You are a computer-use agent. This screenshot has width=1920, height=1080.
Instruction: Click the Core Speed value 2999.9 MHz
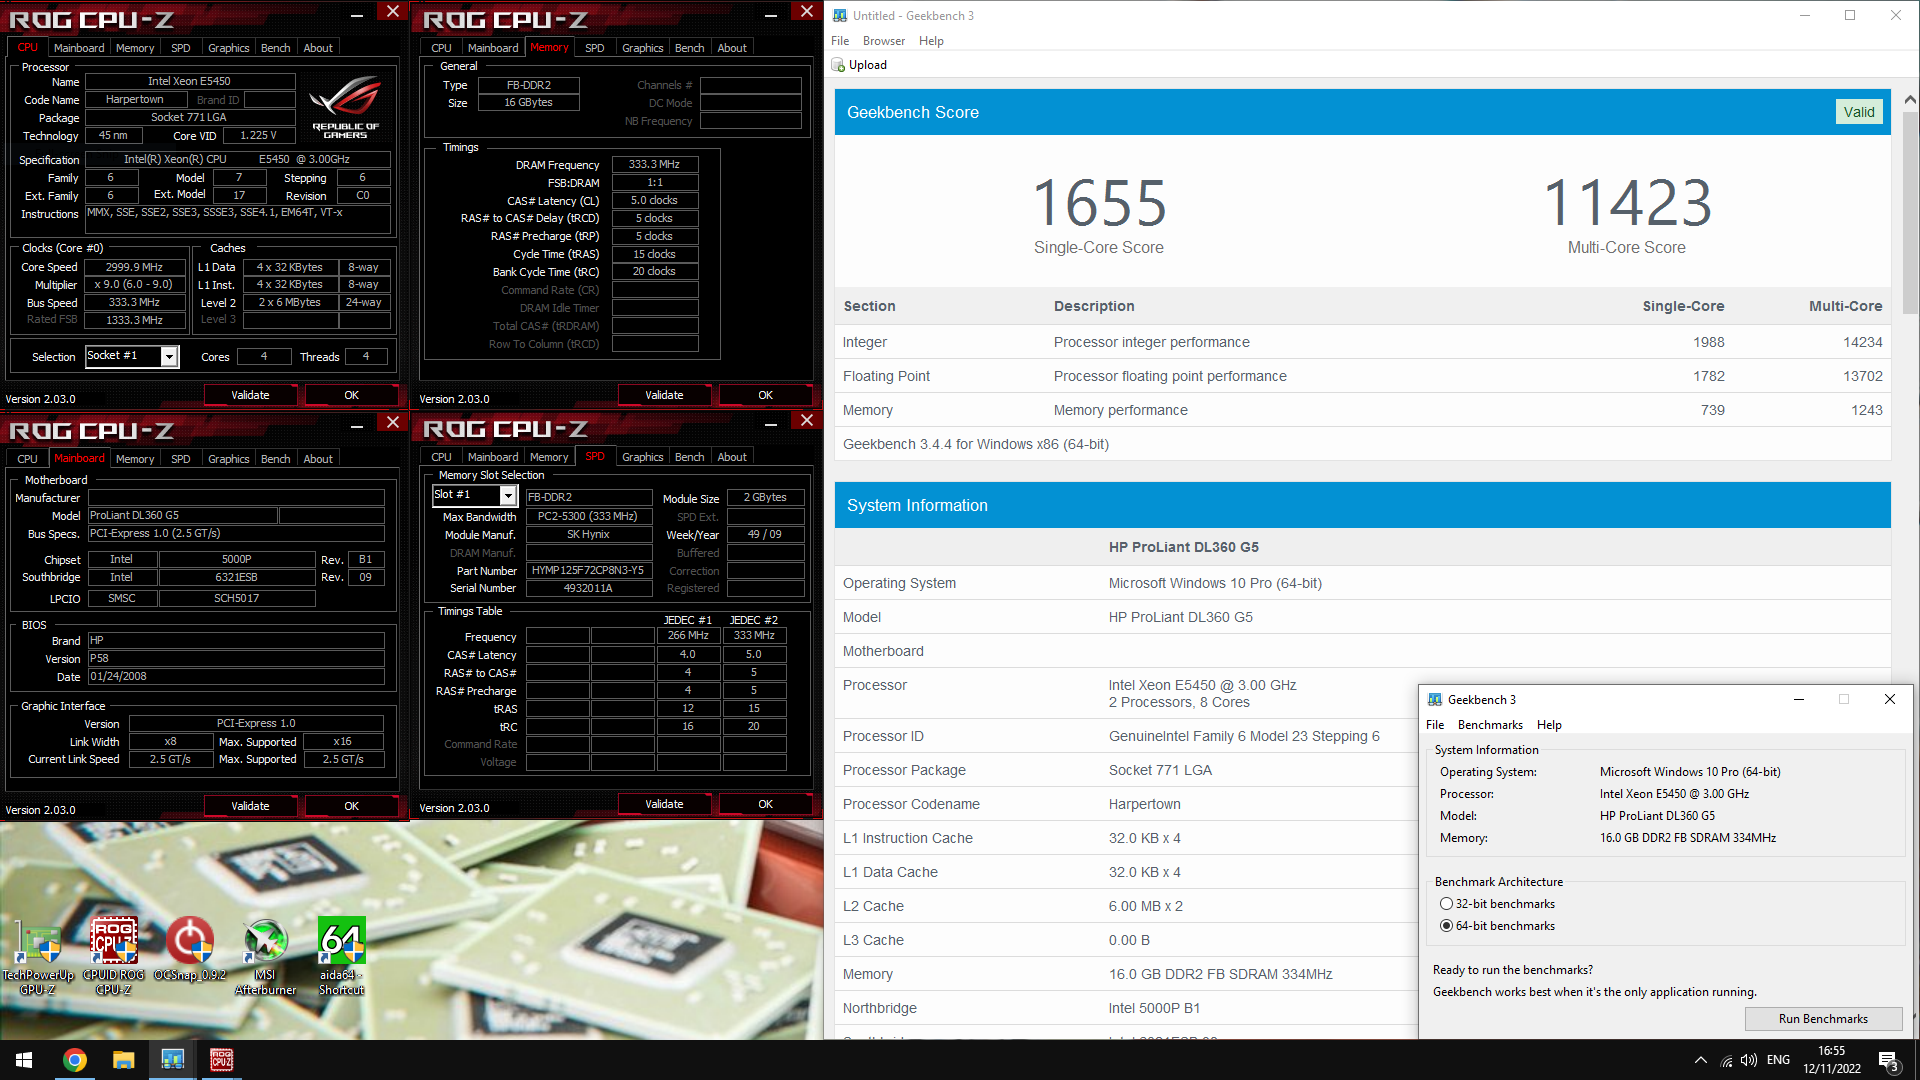click(134, 268)
